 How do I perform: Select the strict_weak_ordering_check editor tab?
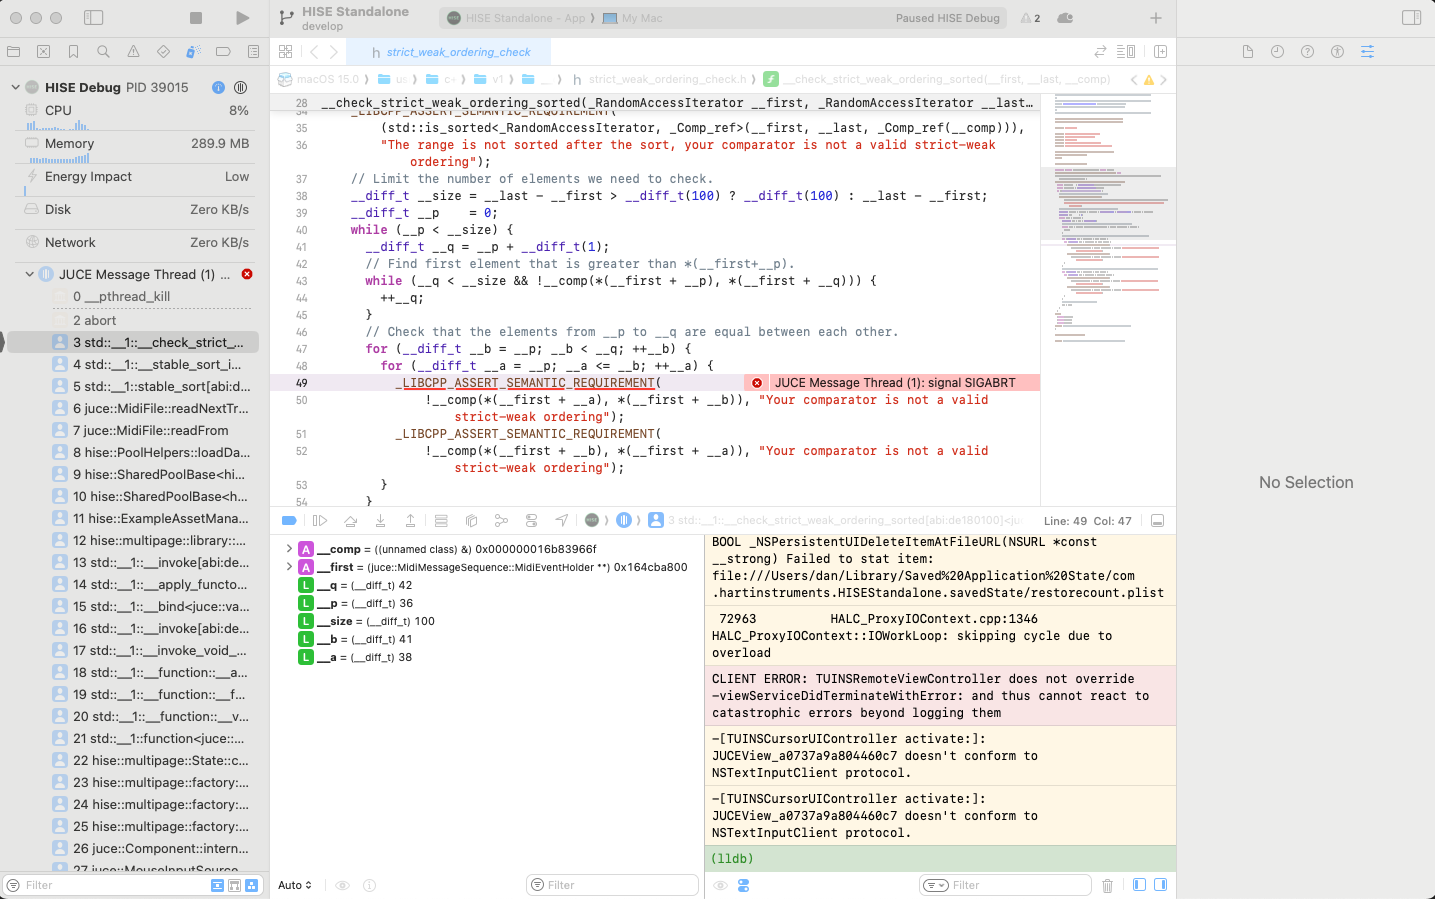449,52
